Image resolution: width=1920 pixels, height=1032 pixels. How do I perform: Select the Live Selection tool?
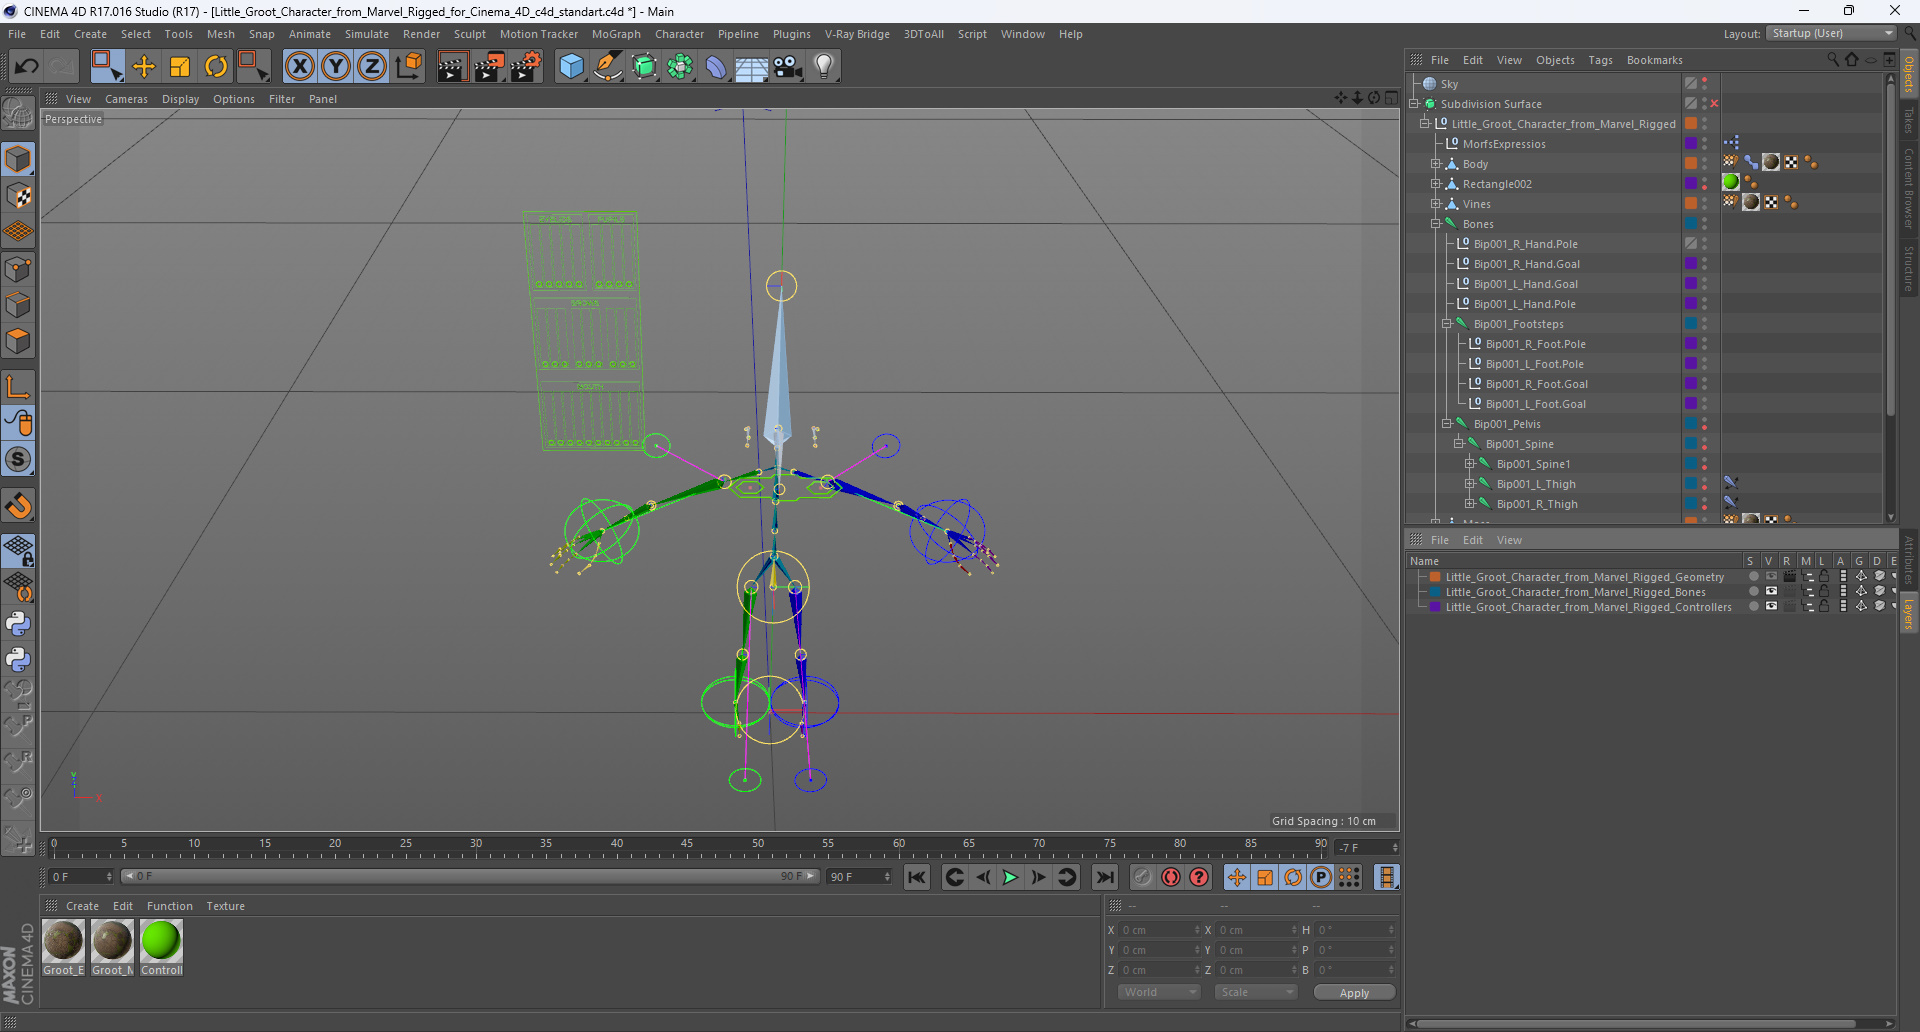(107, 66)
